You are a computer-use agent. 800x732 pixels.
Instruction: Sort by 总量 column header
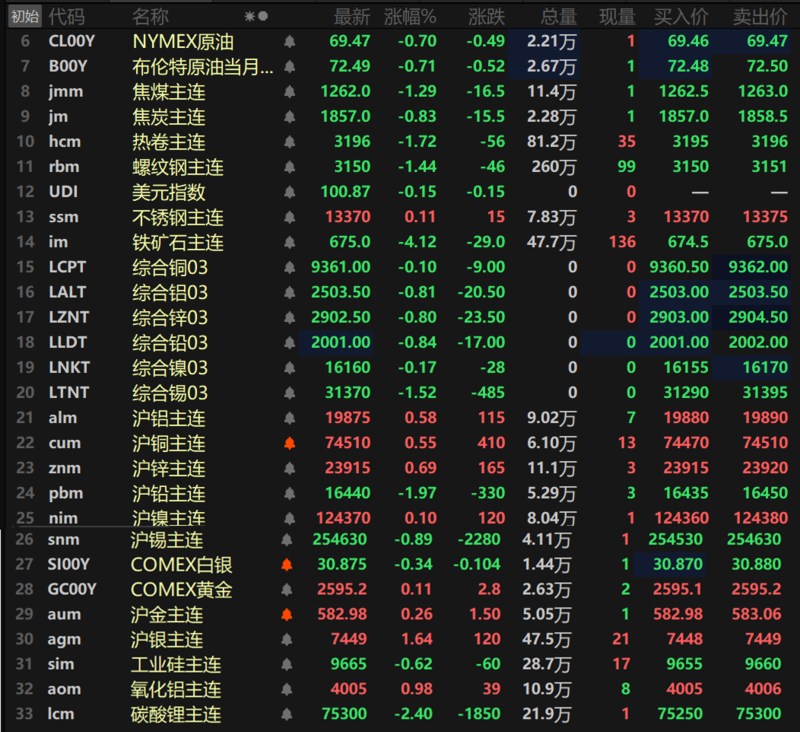tap(559, 17)
